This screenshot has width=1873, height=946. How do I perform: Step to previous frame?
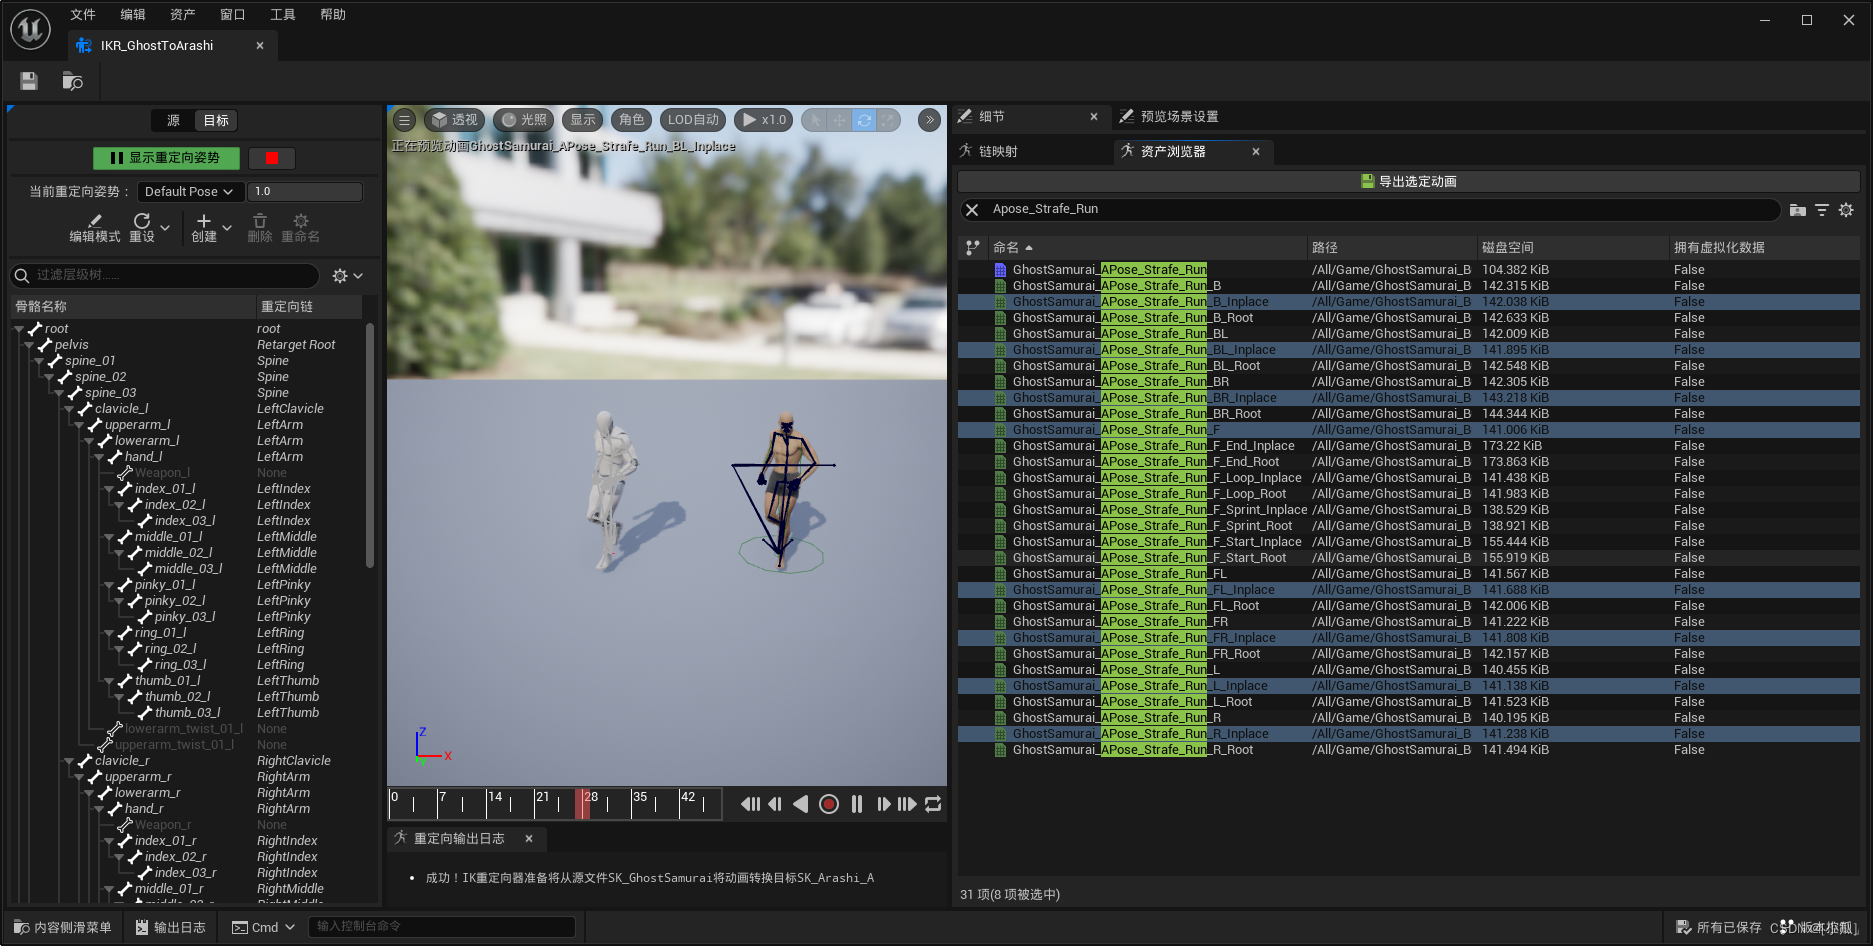click(775, 804)
